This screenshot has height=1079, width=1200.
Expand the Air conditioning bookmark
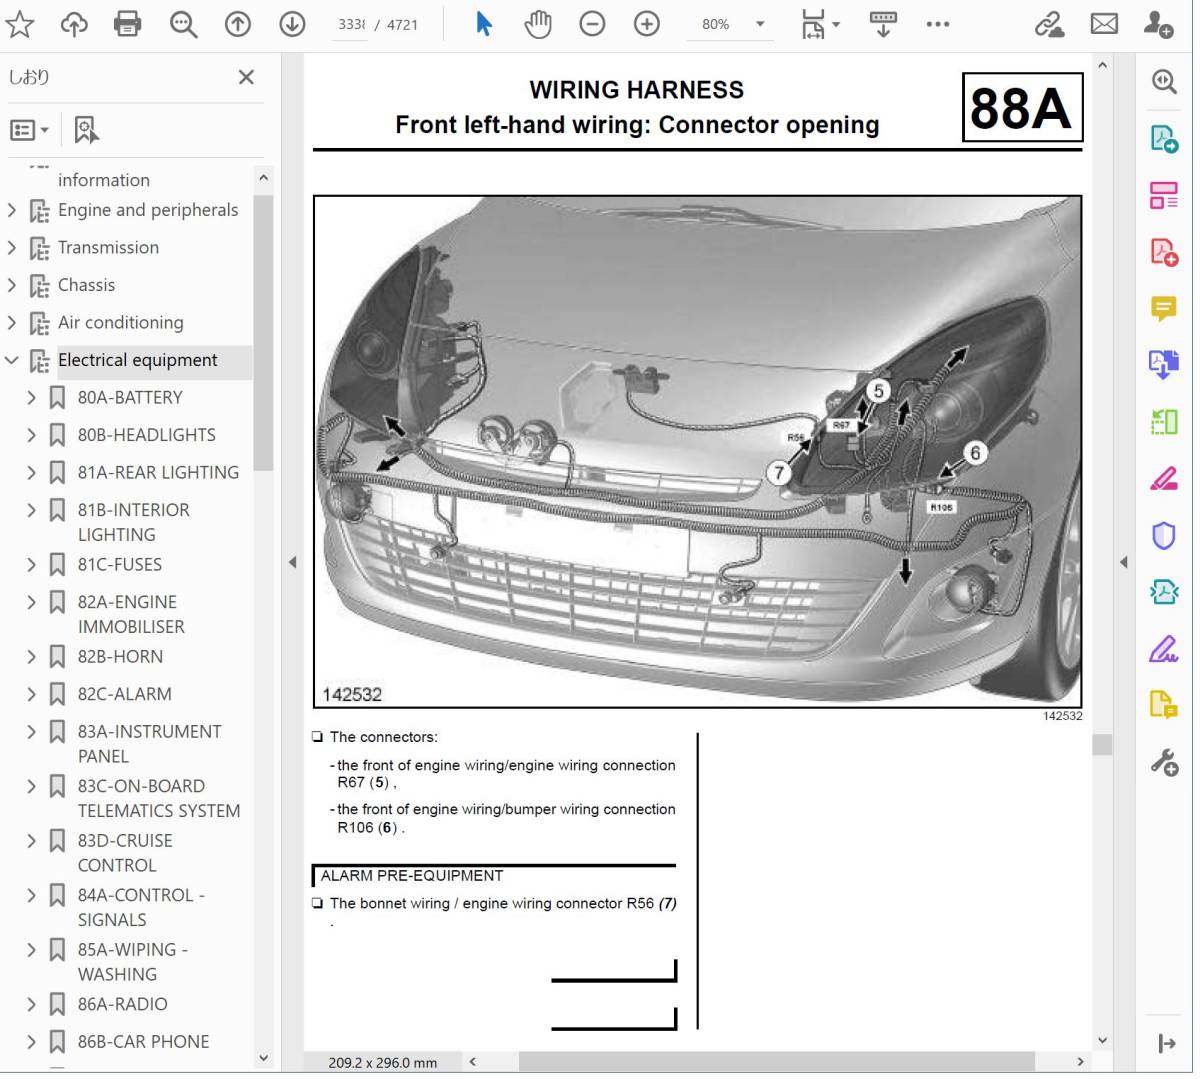click(x=12, y=323)
